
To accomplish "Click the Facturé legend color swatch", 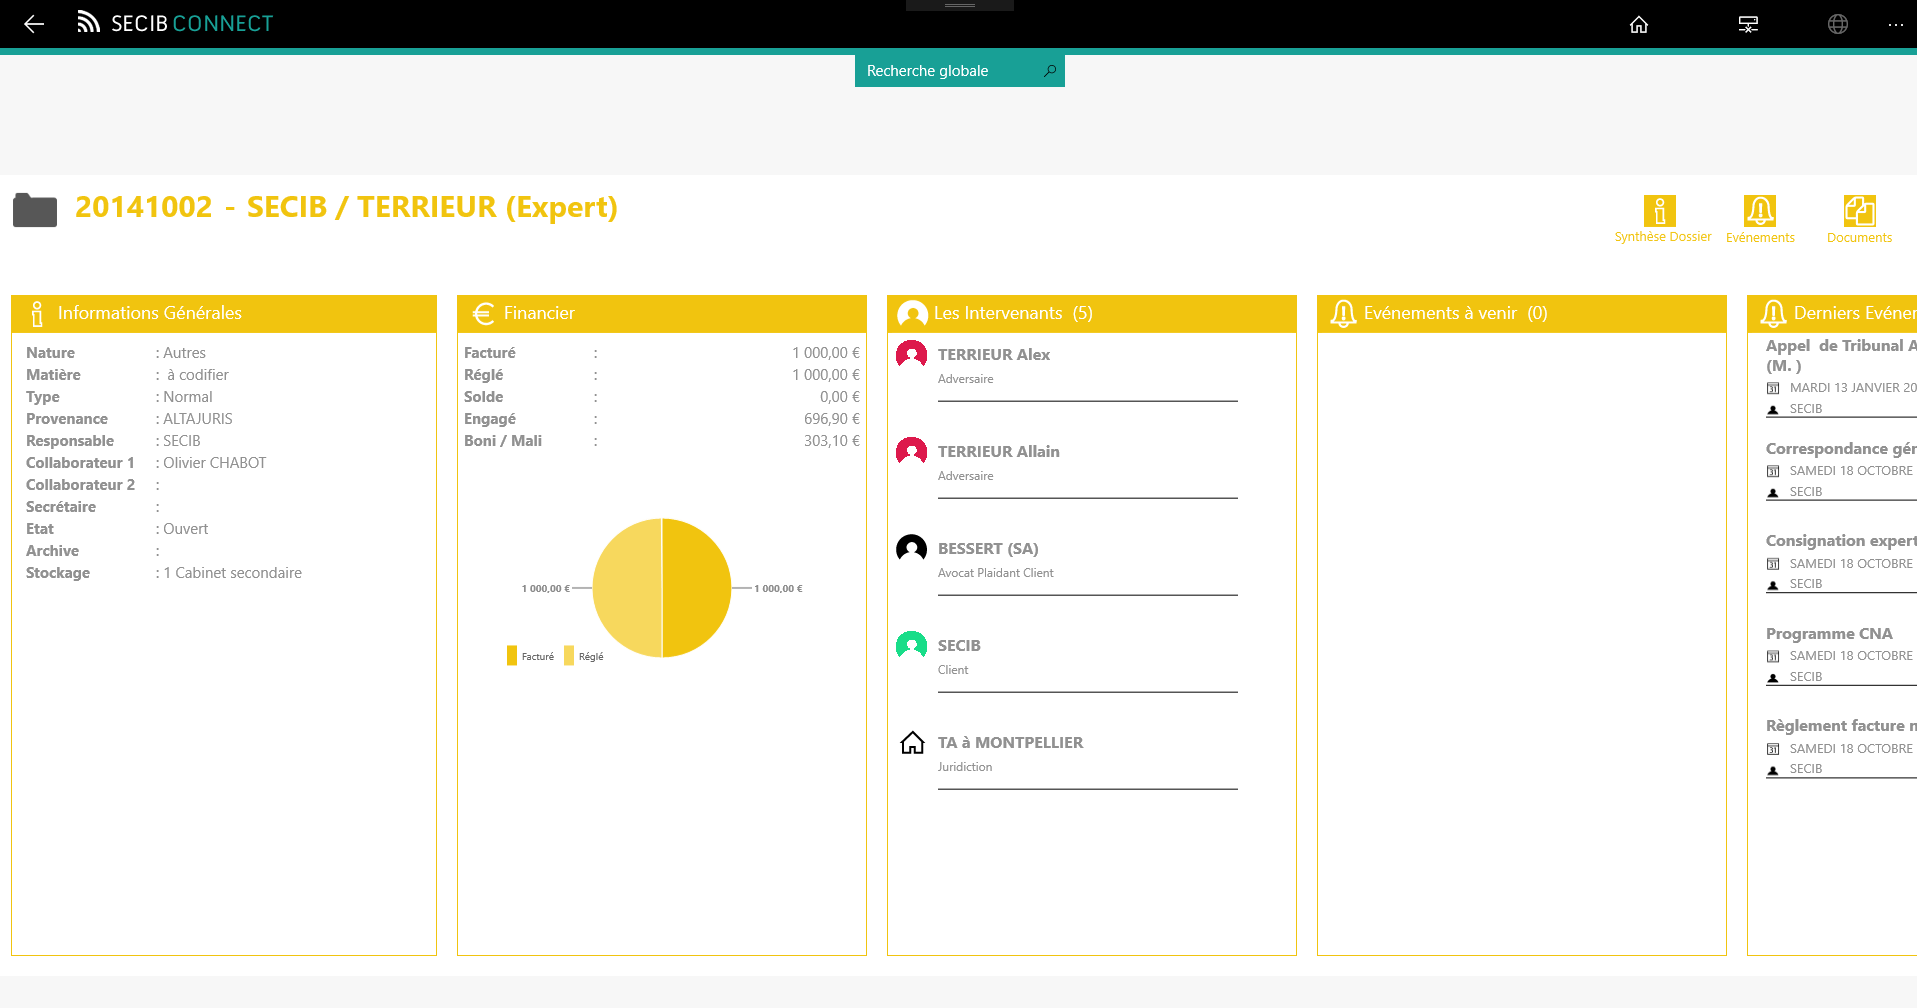I will click(x=512, y=656).
